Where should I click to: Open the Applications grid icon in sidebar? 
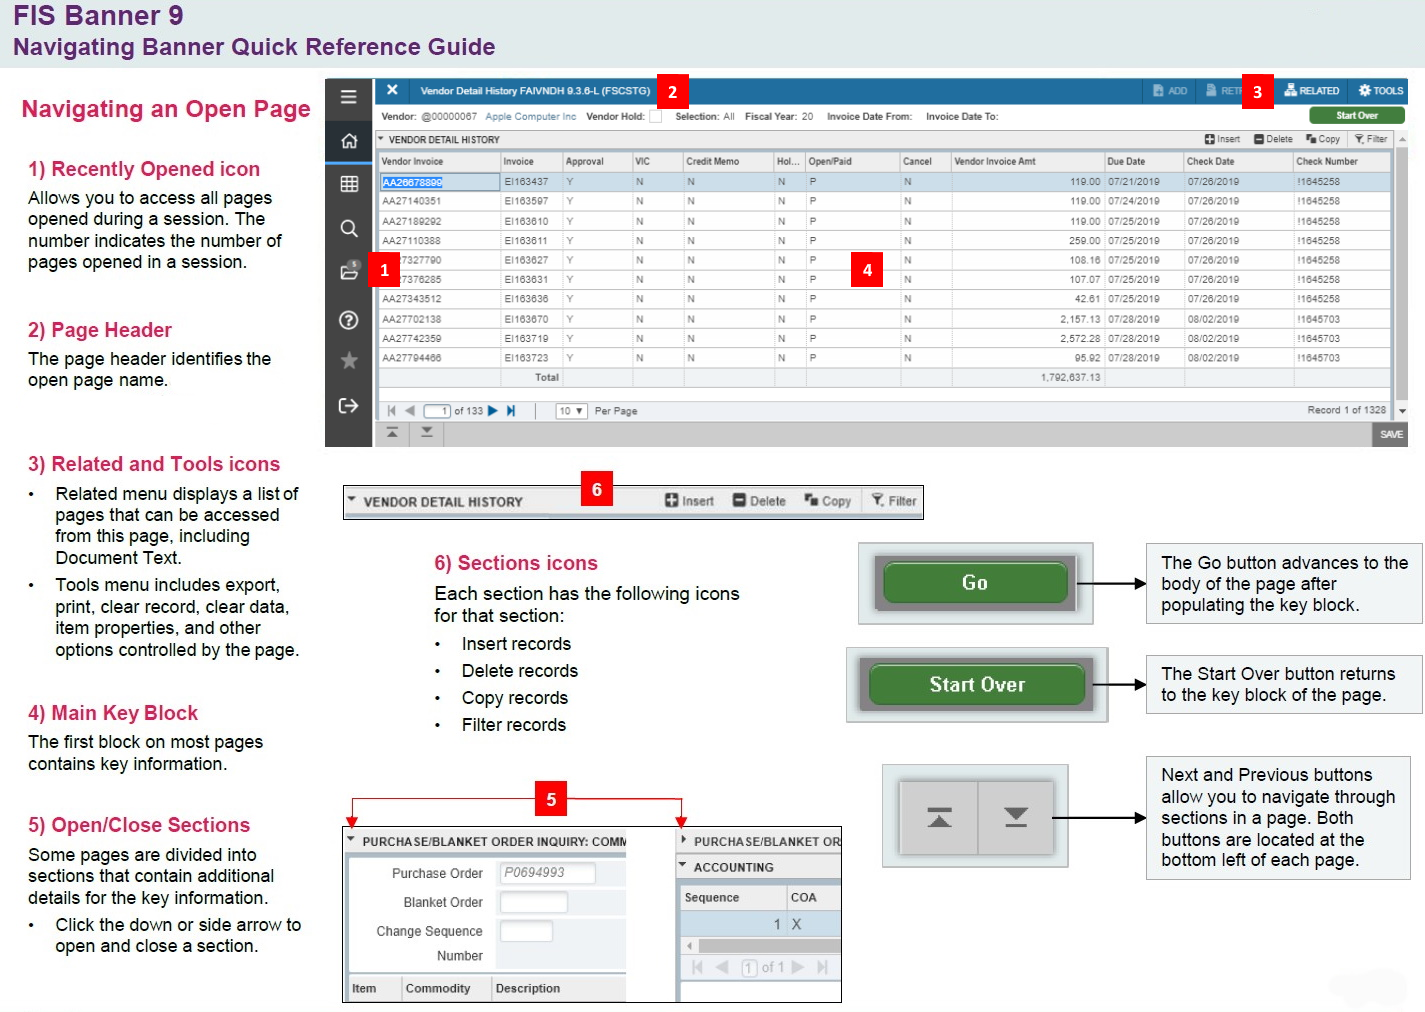pos(348,184)
